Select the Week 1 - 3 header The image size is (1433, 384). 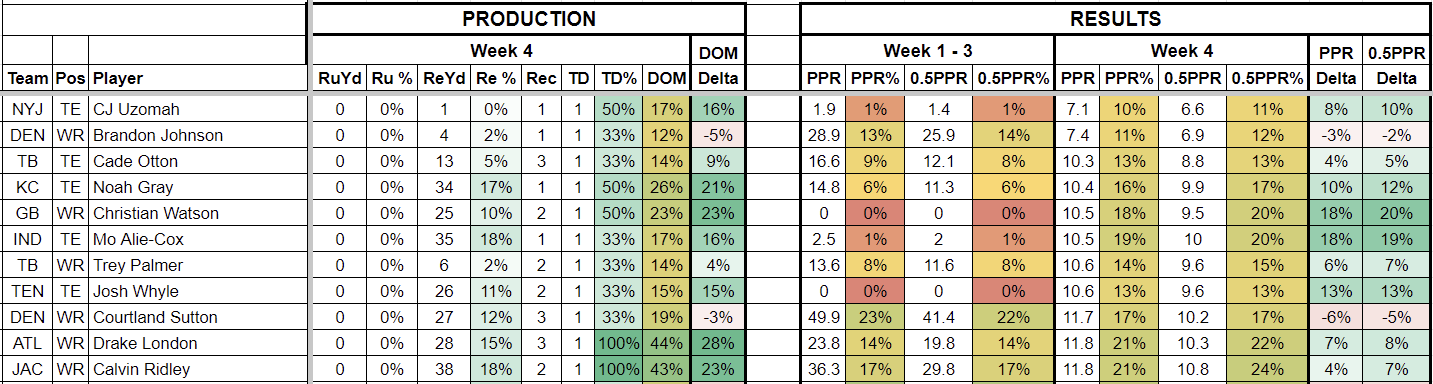point(927,50)
